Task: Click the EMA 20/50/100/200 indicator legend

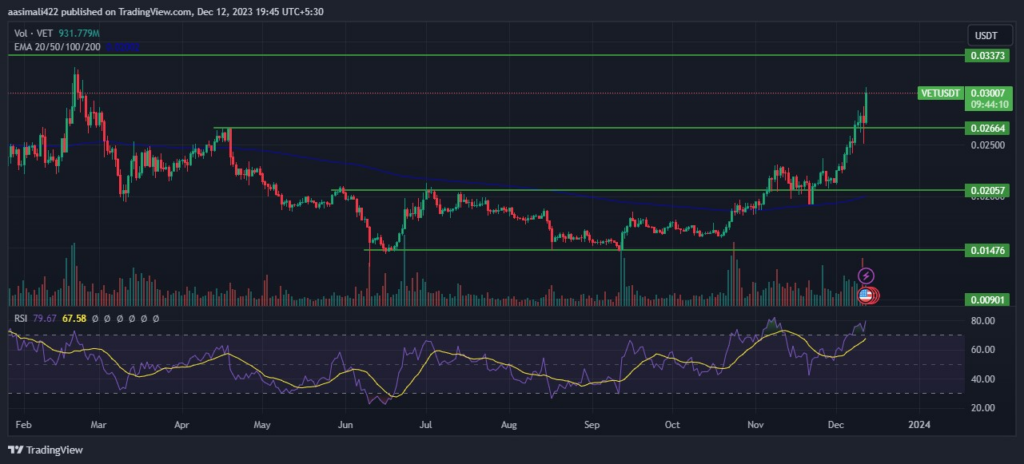Action: 57,46
